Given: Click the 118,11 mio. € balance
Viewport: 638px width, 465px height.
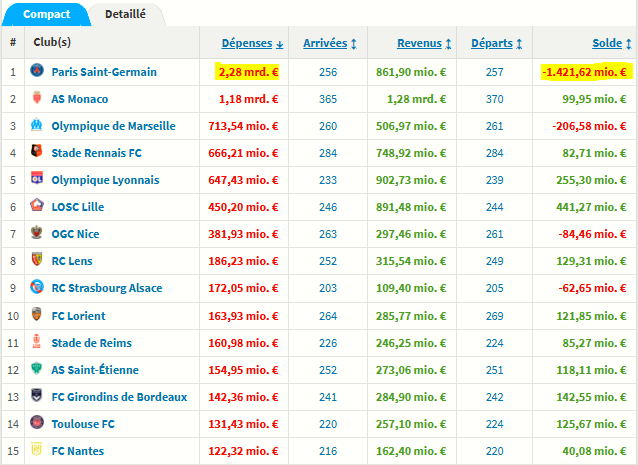Looking at the screenshot, I should [591, 370].
